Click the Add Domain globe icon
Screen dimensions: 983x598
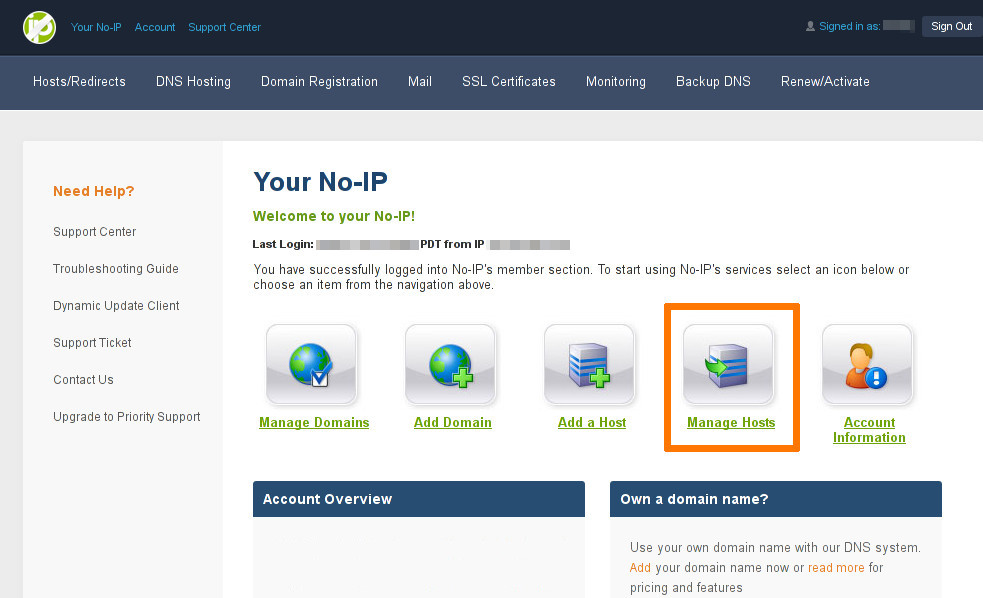pos(450,364)
